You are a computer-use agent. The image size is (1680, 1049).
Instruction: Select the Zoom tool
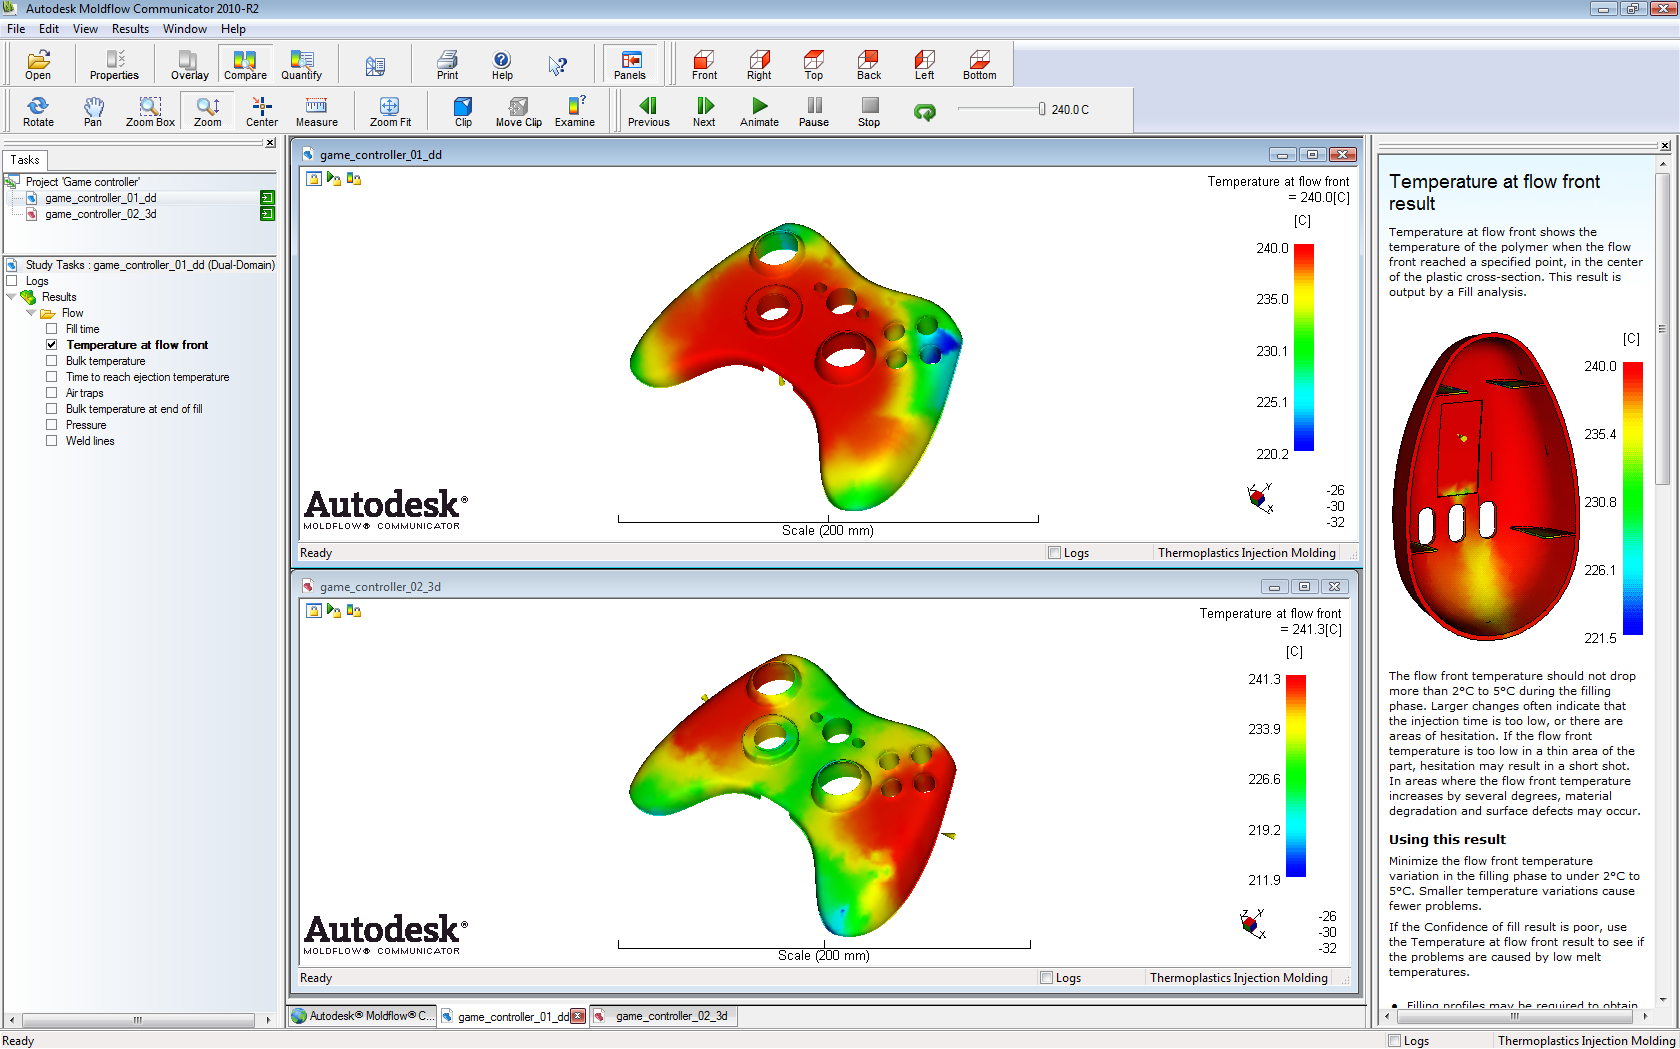click(207, 111)
